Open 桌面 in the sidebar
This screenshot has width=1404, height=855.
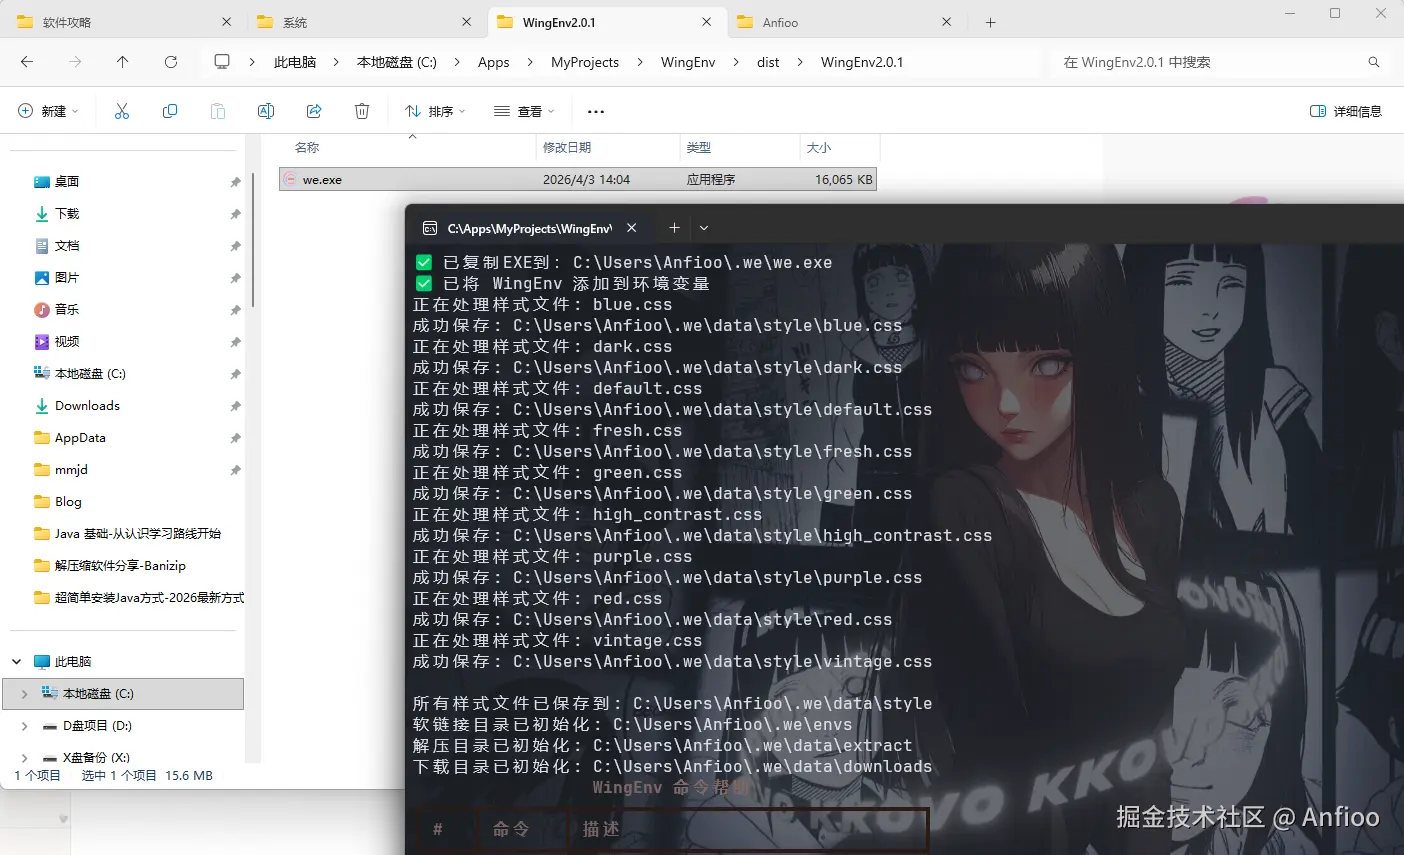(67, 182)
